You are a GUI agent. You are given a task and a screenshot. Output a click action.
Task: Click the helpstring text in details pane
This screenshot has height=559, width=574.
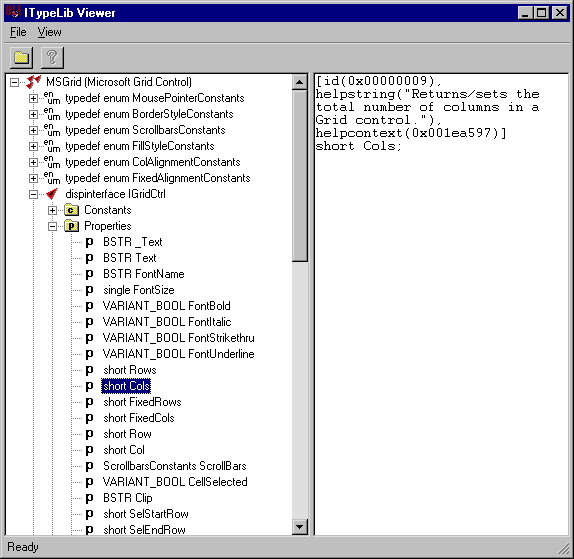pos(427,107)
